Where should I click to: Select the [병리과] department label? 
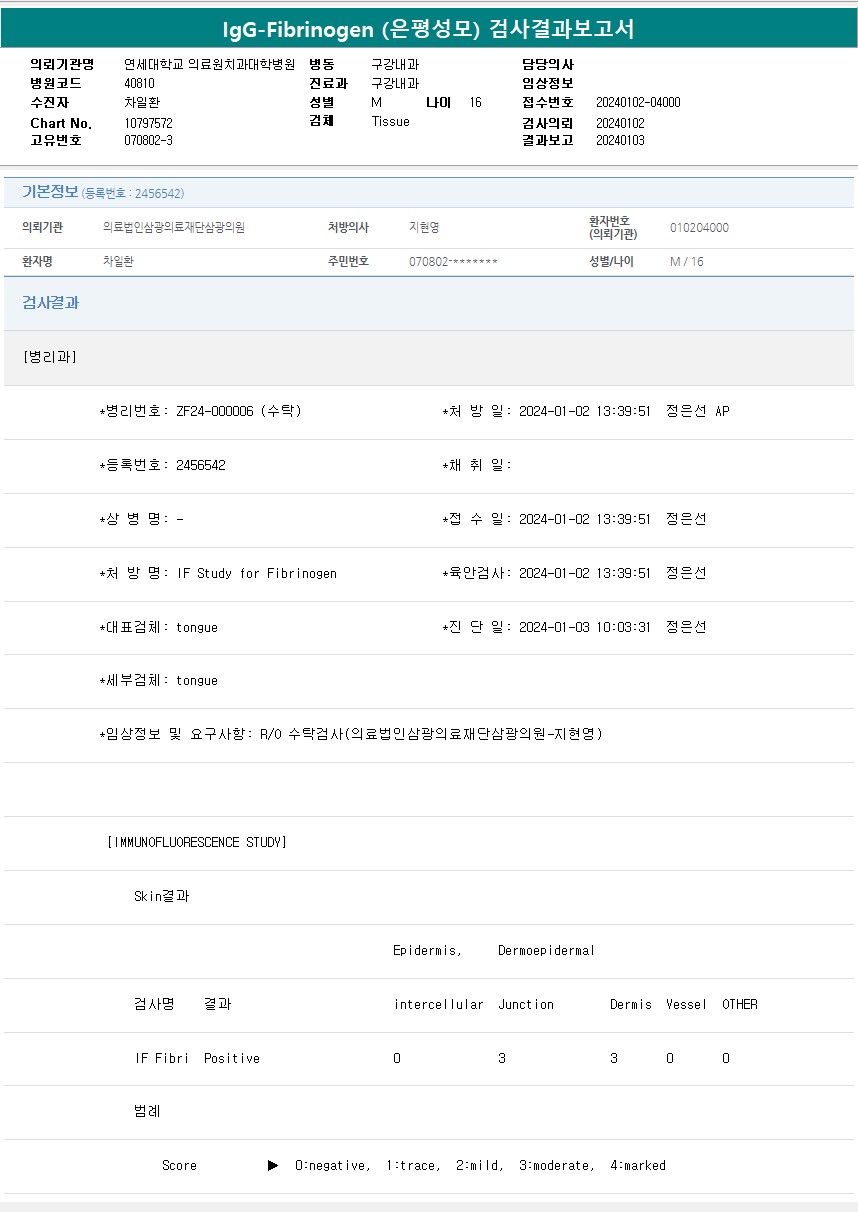coord(49,357)
